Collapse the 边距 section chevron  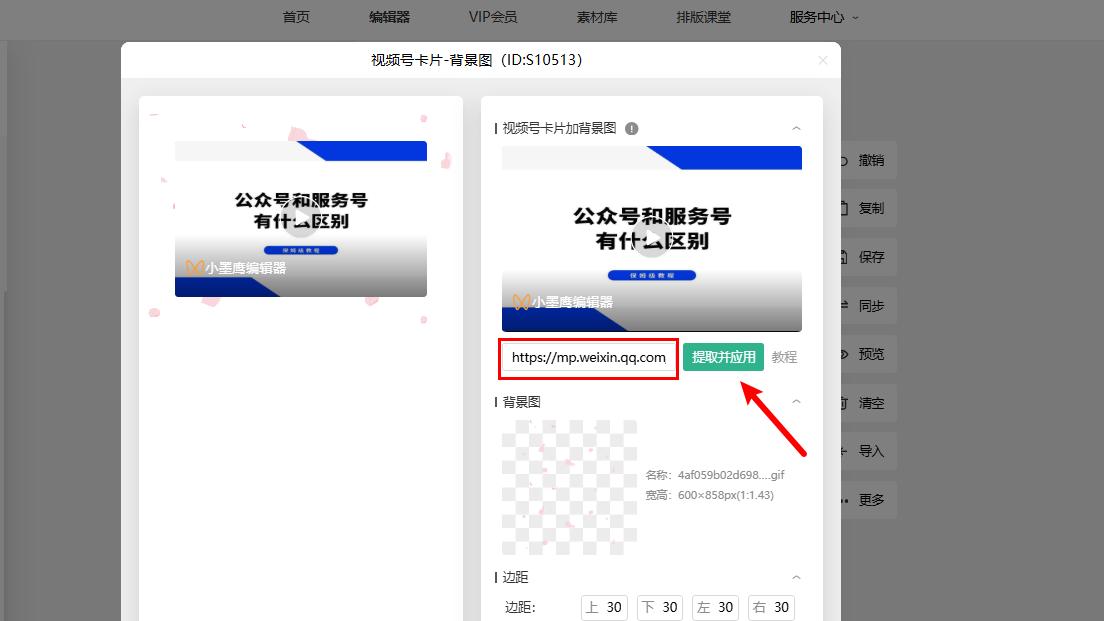coord(797,577)
